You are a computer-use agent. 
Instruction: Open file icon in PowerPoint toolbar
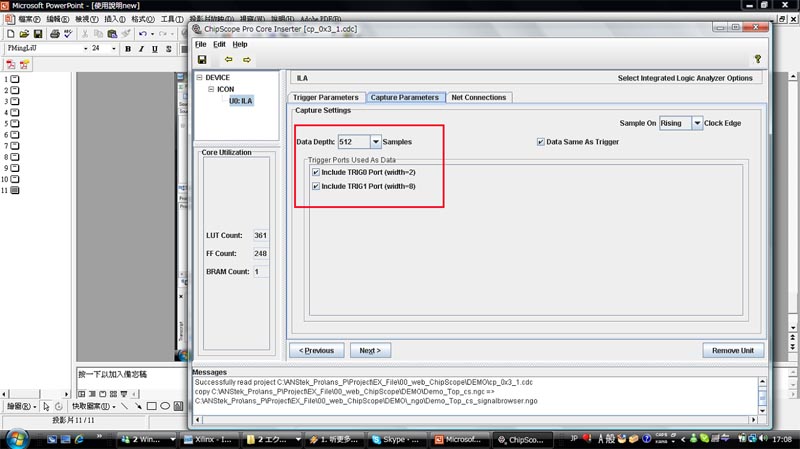[x=24, y=34]
